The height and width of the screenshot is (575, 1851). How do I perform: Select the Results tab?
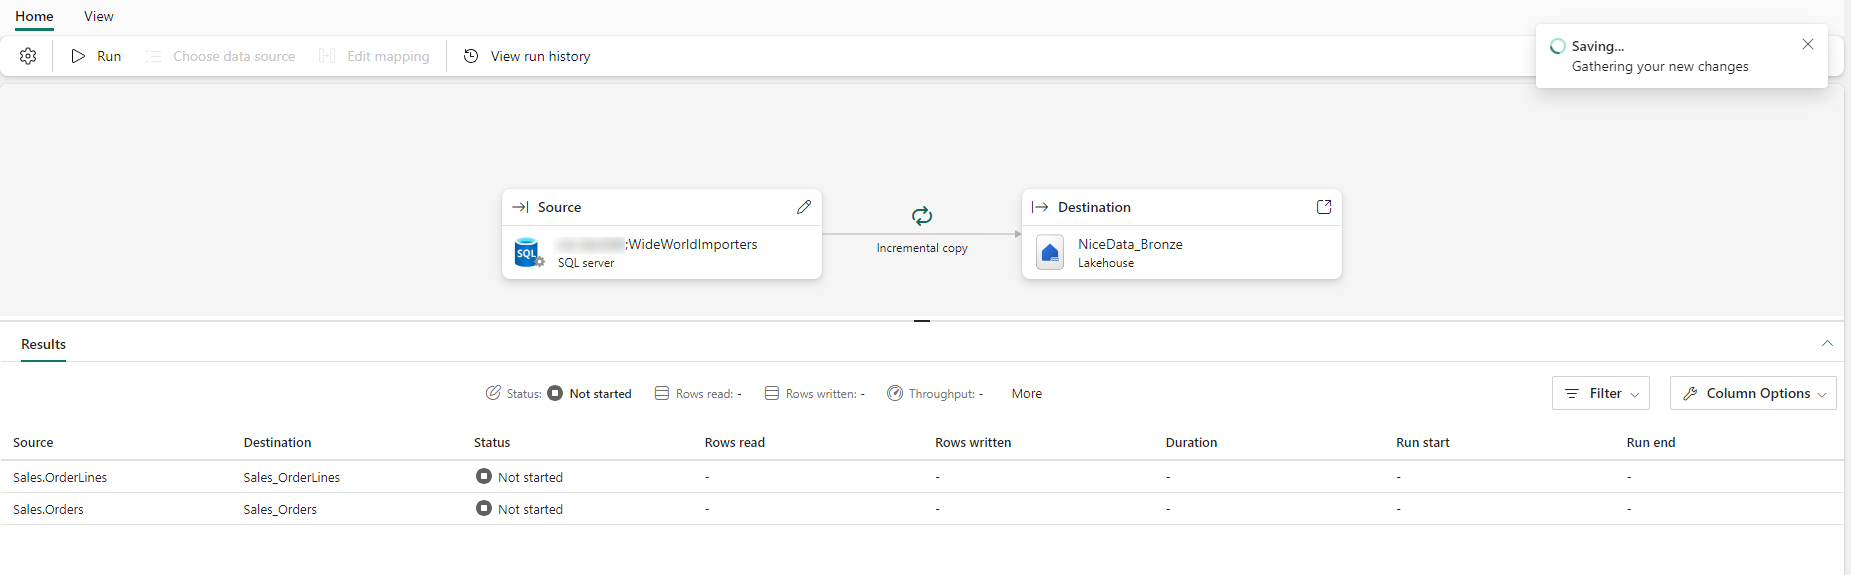(43, 344)
